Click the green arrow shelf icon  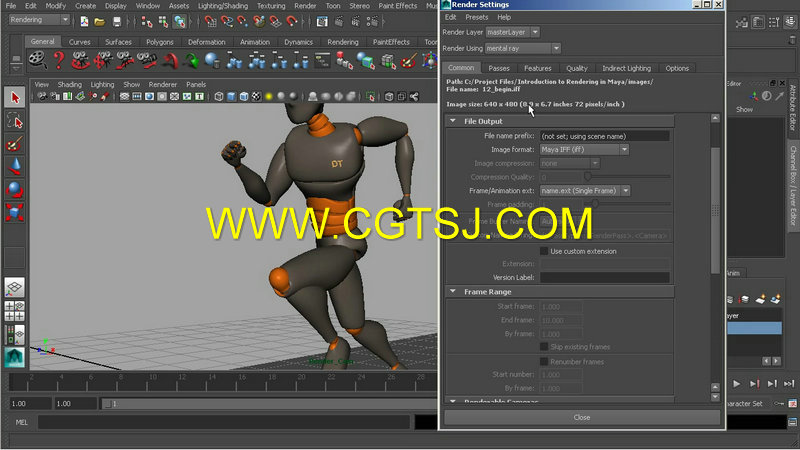(191, 61)
